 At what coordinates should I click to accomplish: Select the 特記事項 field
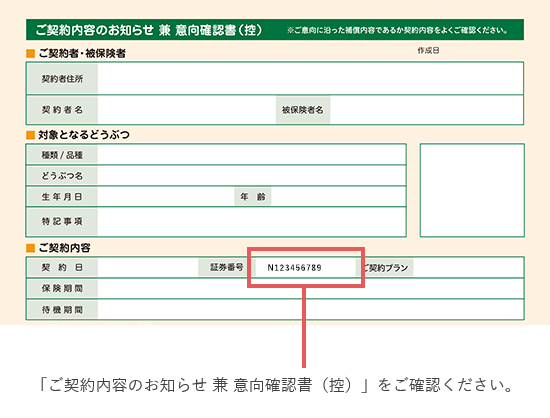click(251, 222)
